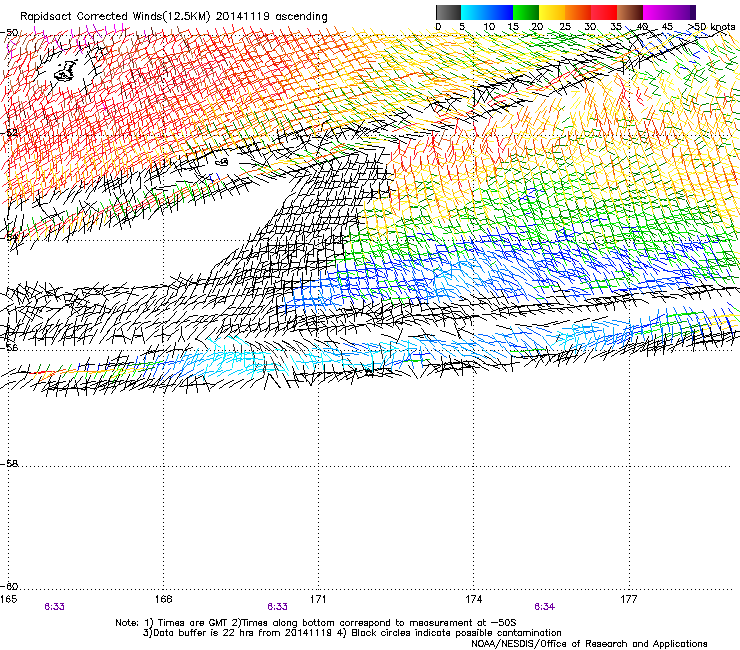Viewport: 740px width, 650px height.
Task: Click the 'NOAA/NESDIS/Office of Research and Applications' credit
Action: [x=589, y=644]
